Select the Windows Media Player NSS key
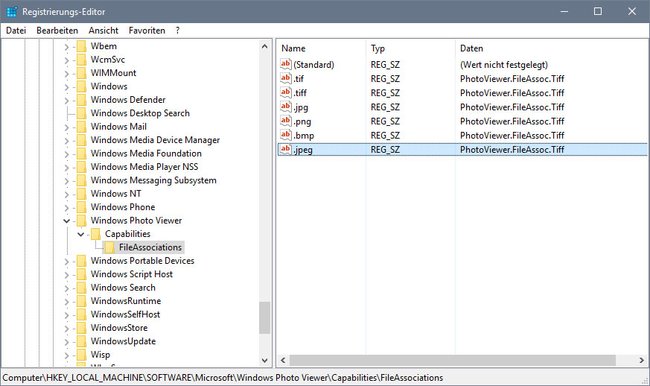650x386 pixels. [x=144, y=167]
